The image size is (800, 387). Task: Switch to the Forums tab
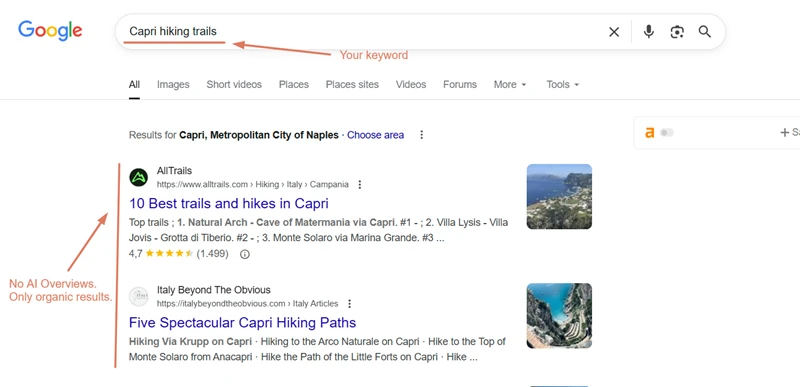(460, 85)
